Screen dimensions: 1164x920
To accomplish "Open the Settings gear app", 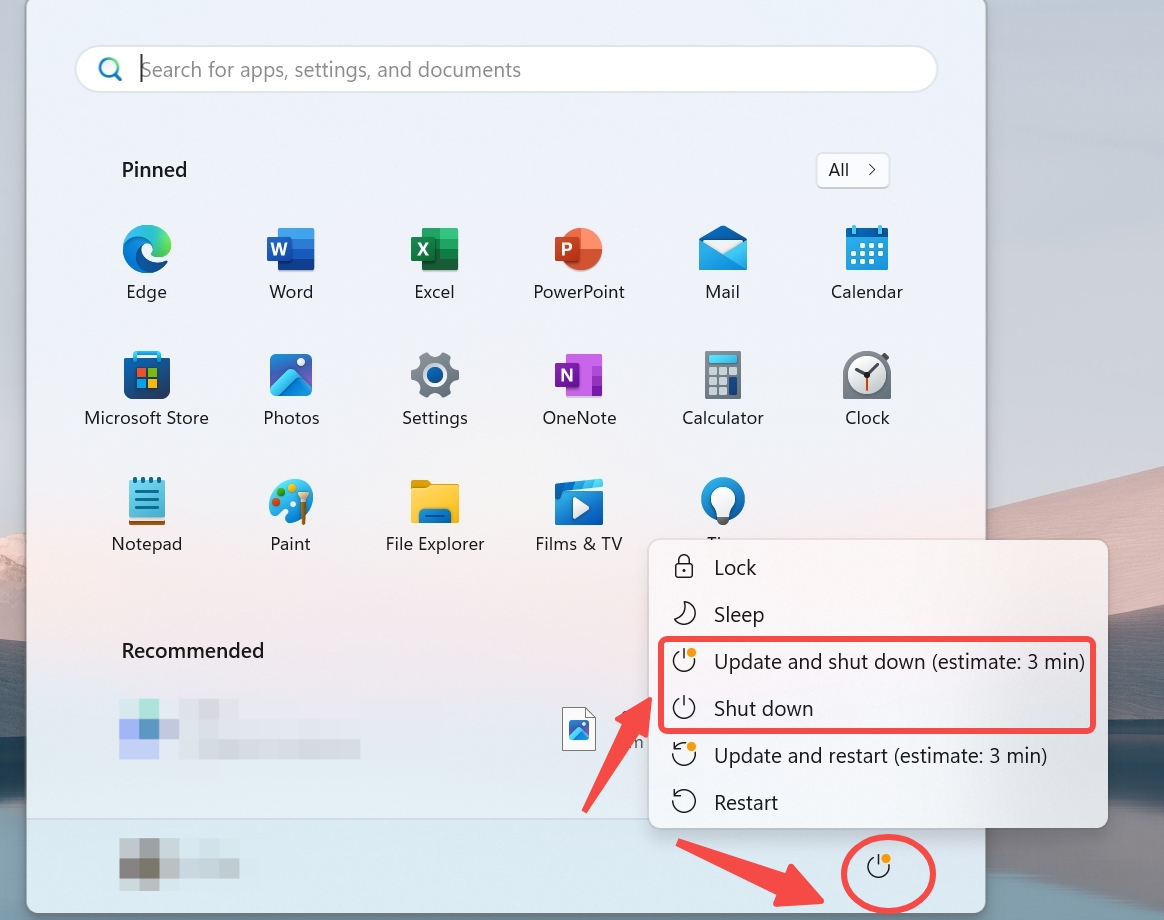I will (434, 388).
